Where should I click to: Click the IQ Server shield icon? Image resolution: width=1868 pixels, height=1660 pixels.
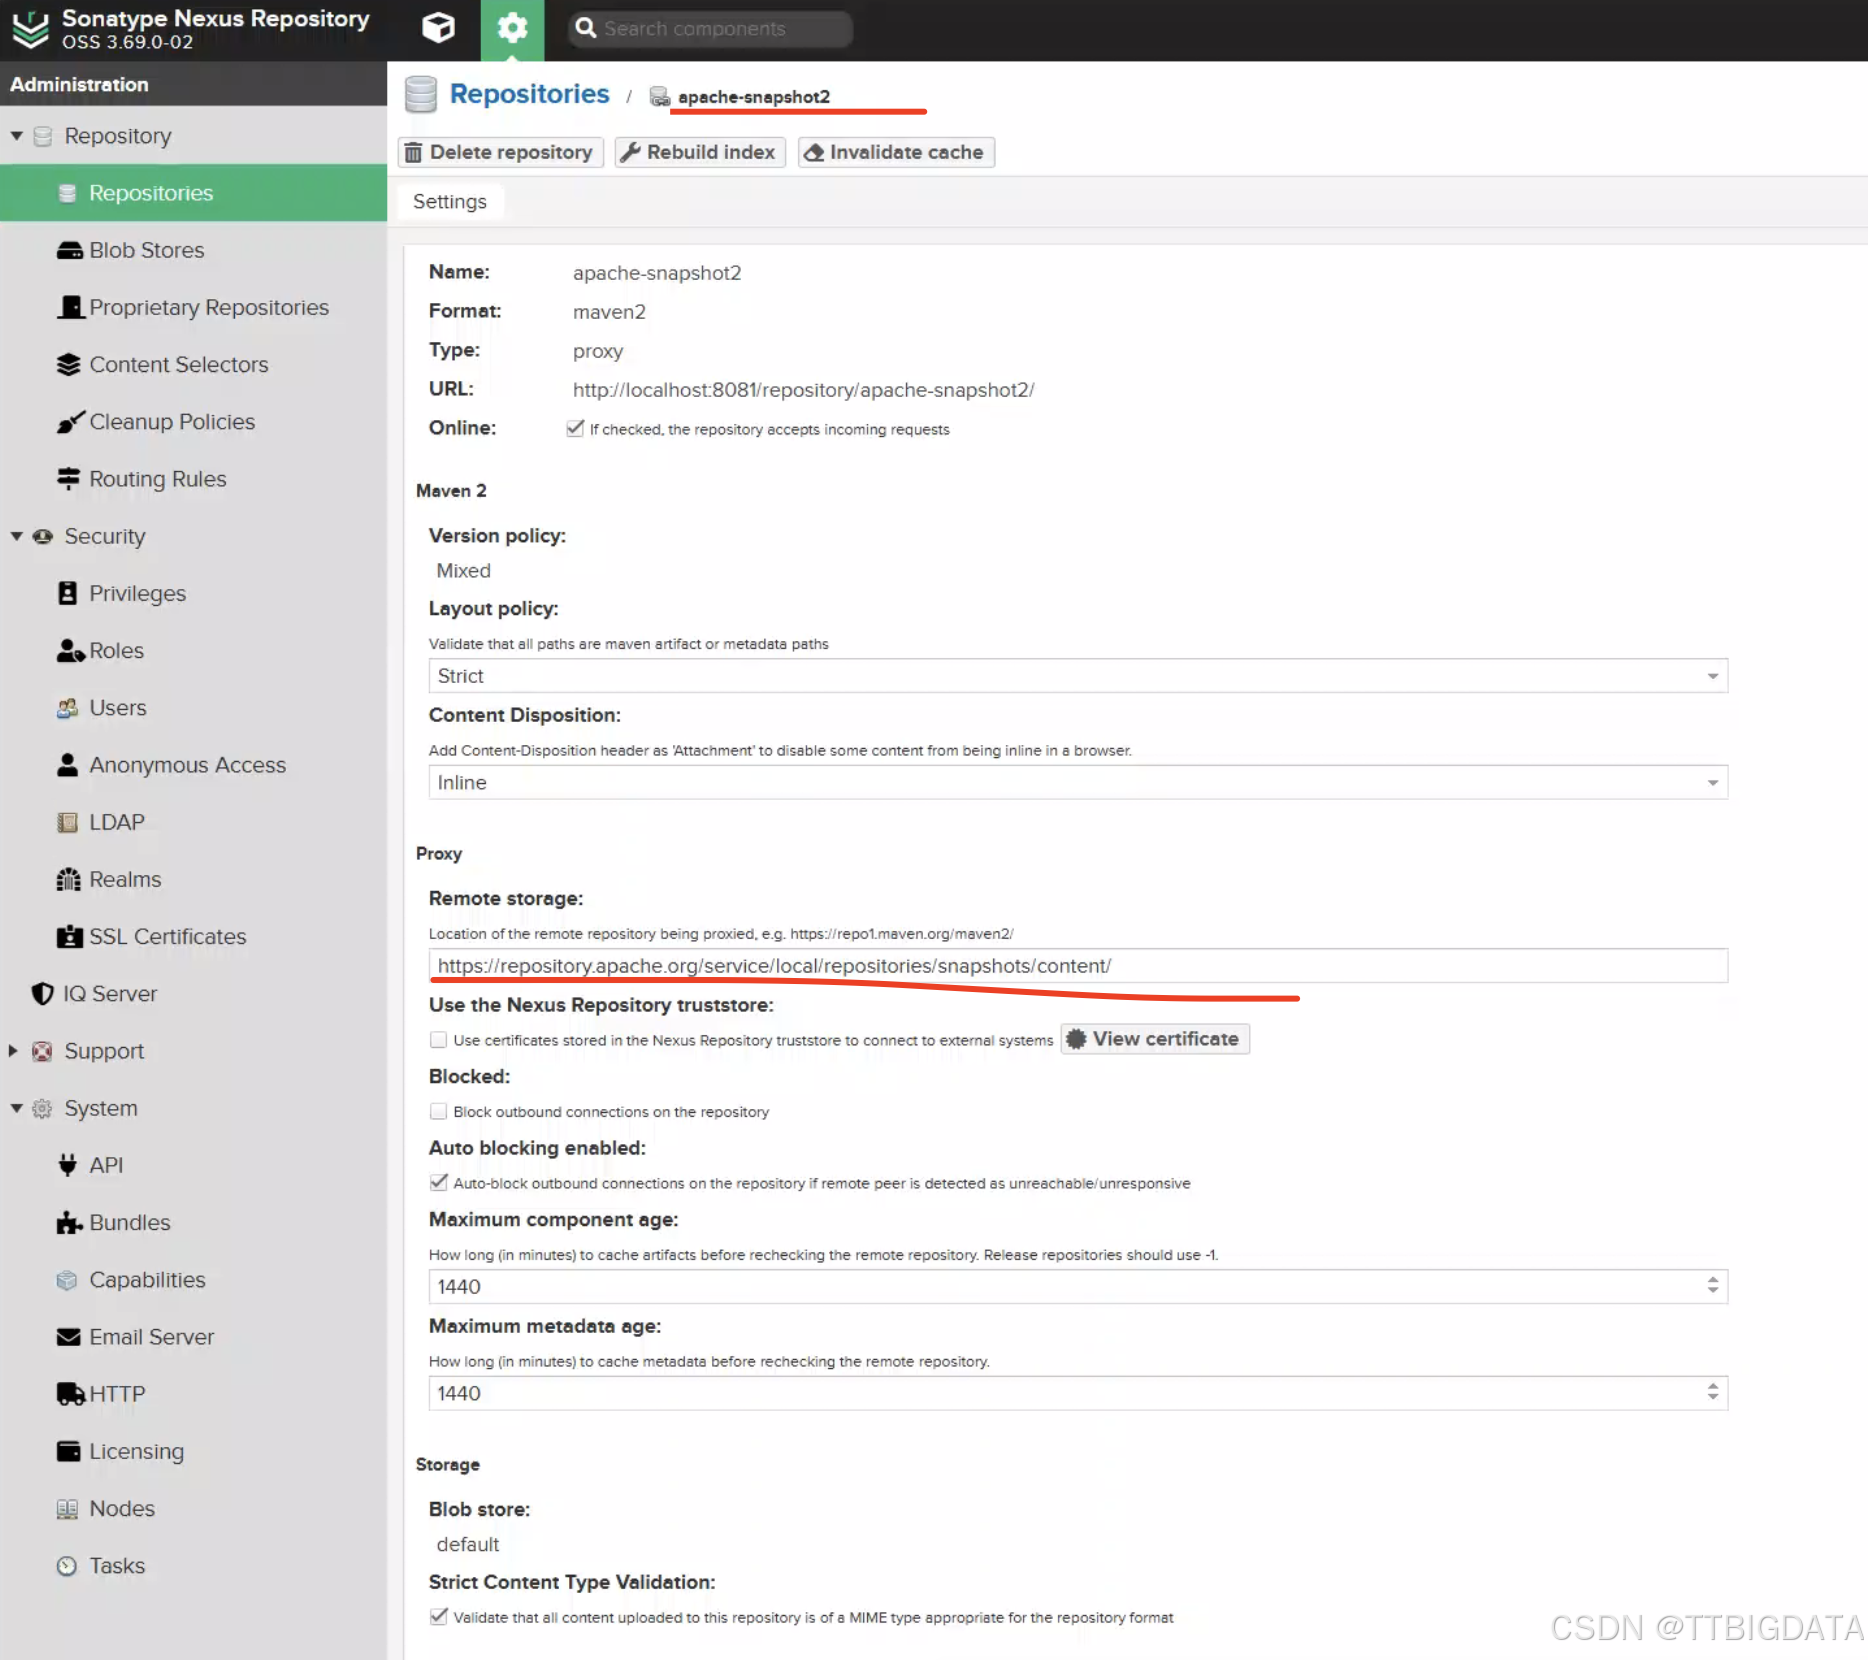click(x=43, y=994)
